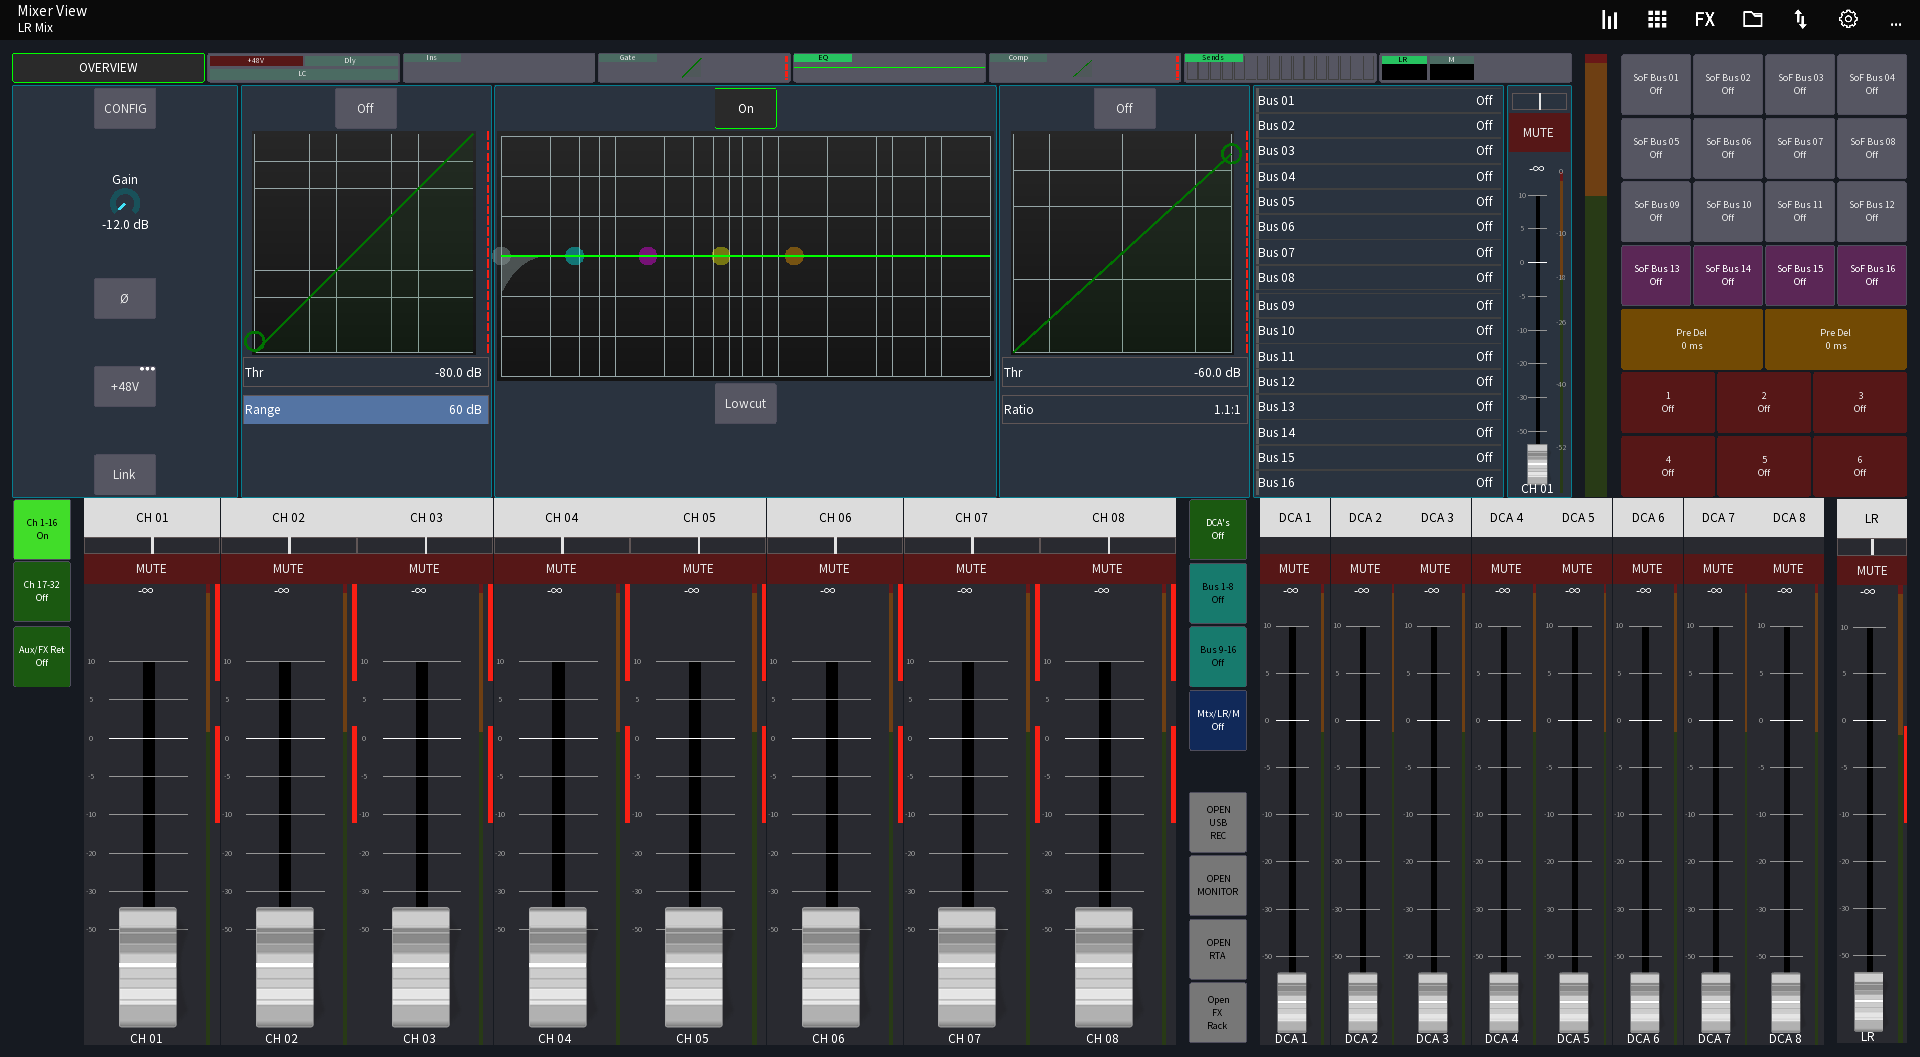The width and height of the screenshot is (1920, 1057).
Task: Expand extra options above the +48V button
Action: [x=147, y=368]
